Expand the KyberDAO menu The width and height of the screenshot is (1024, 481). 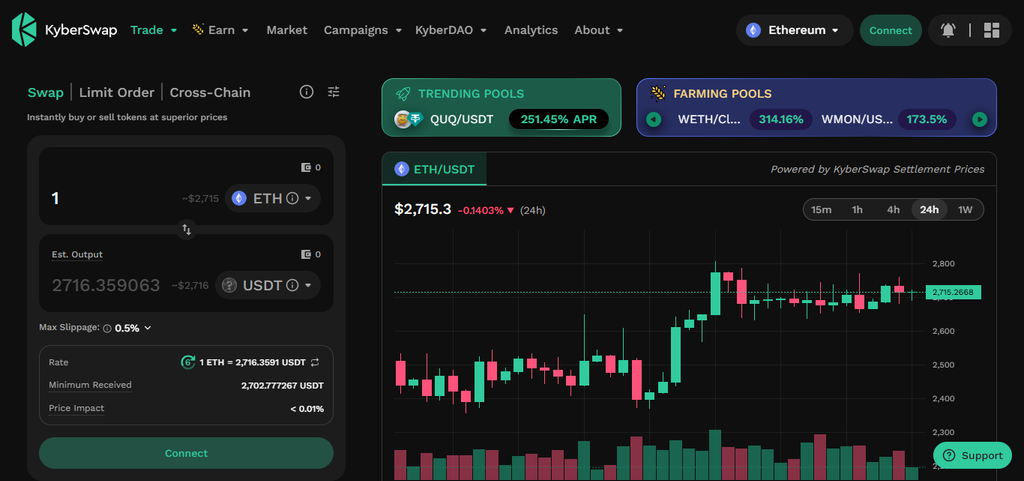451,30
